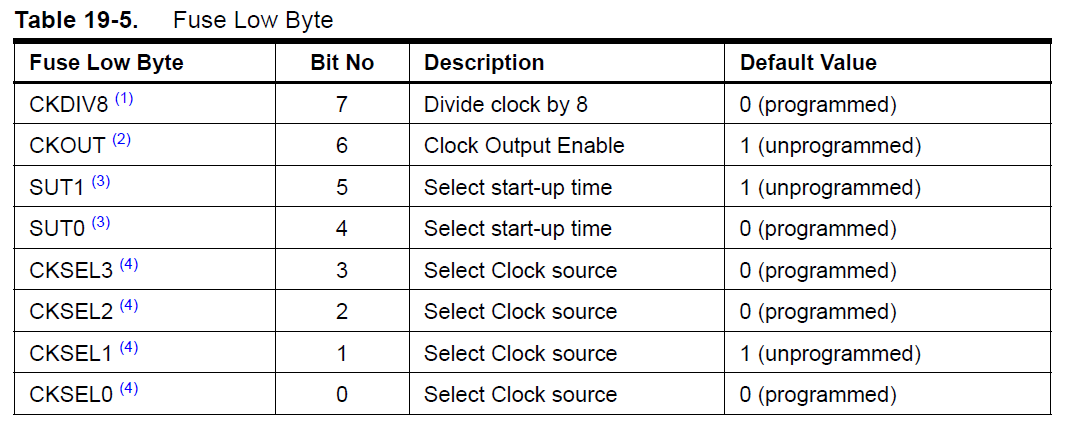Select the "Clock Output Enable" description text
This screenshot has height=431, width=1067.
[x=524, y=145]
